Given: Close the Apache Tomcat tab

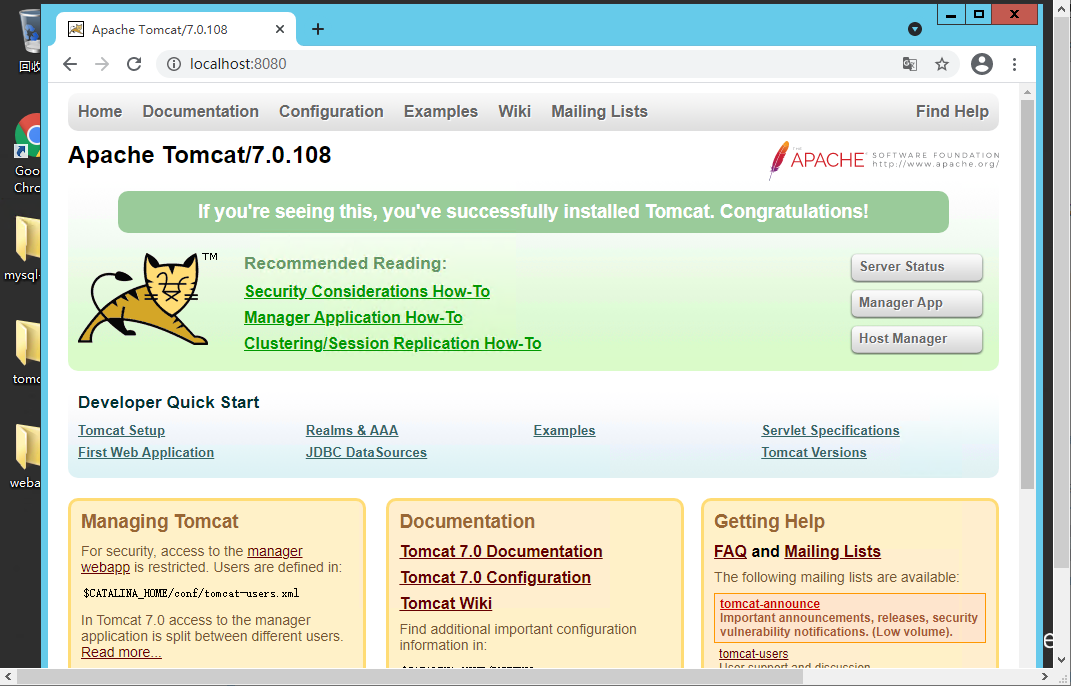Looking at the screenshot, I should [279, 29].
